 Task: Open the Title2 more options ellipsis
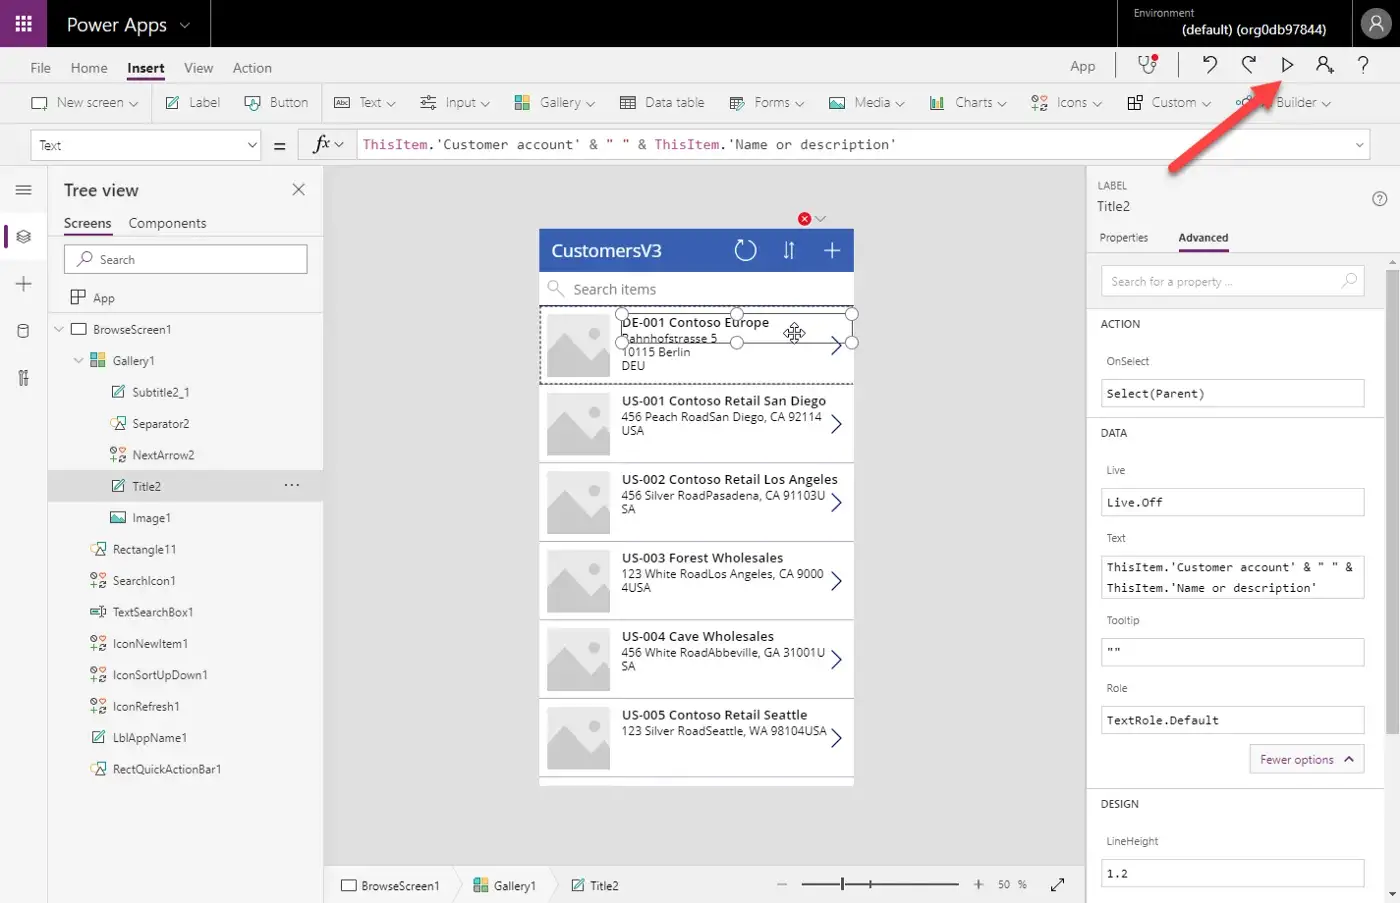point(291,485)
